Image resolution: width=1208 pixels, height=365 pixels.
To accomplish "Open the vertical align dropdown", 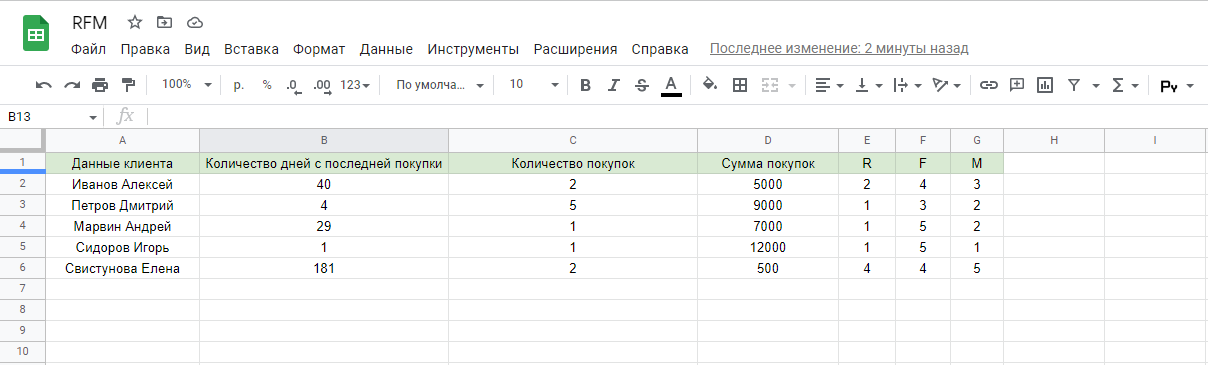I will point(869,85).
